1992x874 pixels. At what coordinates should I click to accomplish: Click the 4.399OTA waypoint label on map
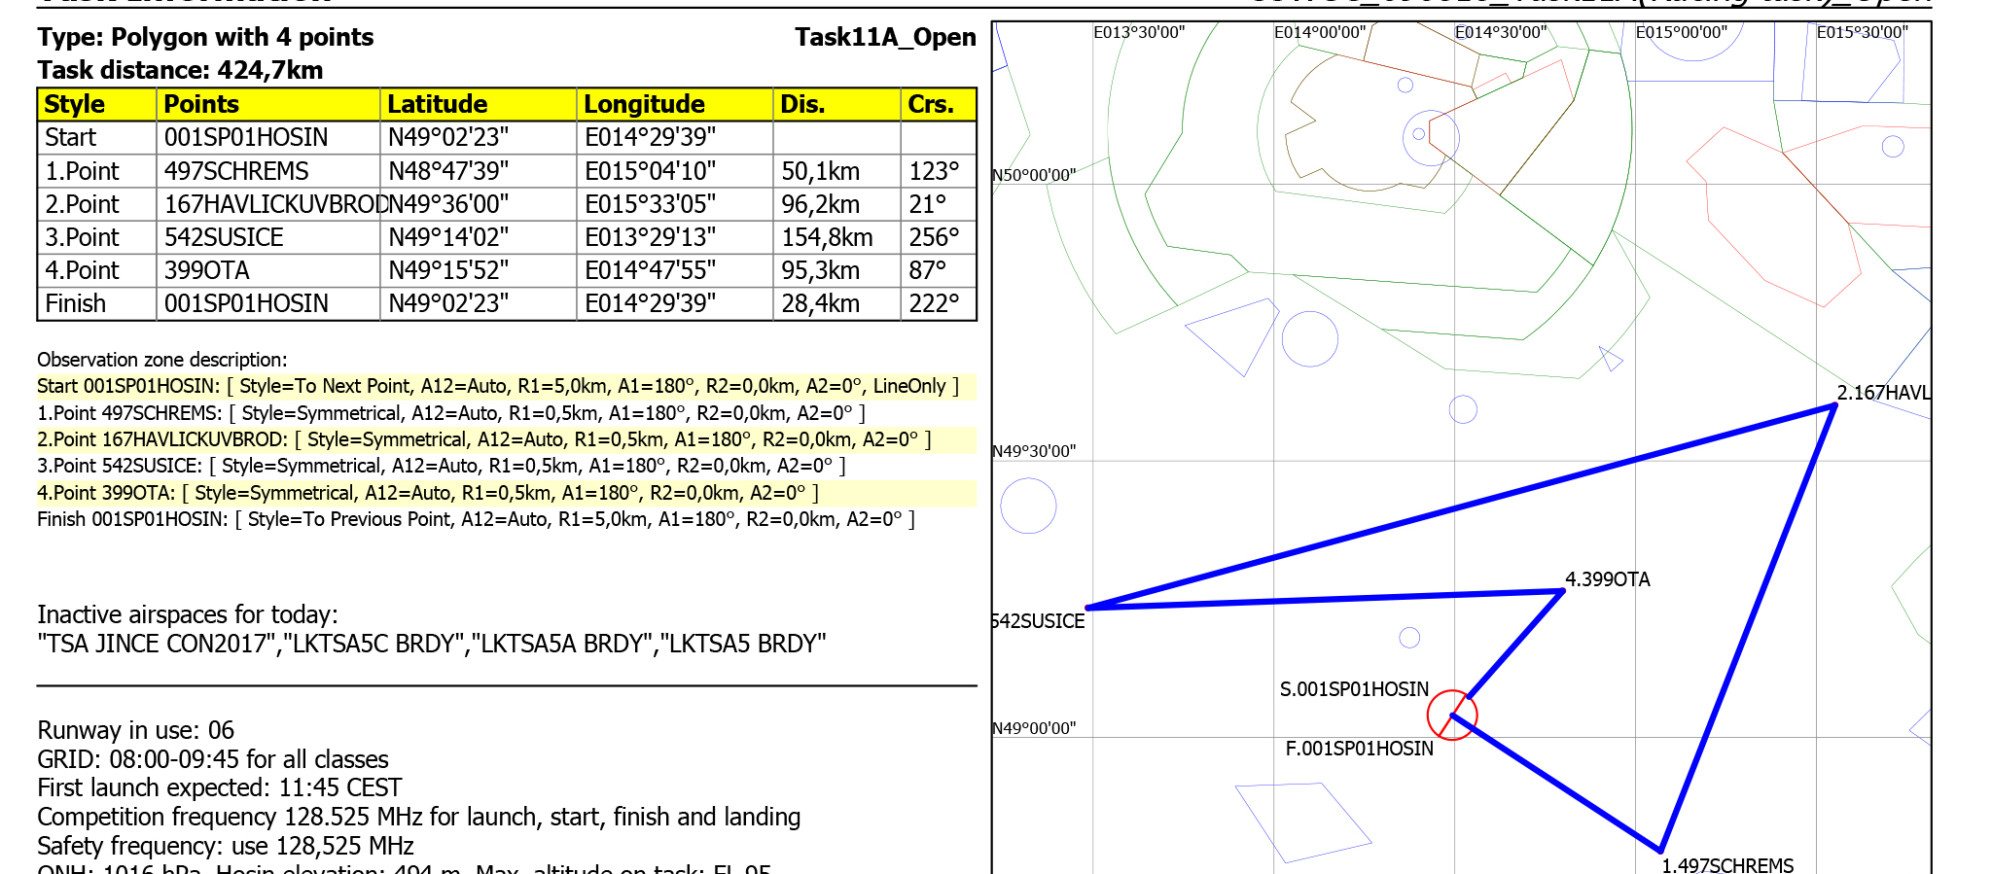point(1607,580)
